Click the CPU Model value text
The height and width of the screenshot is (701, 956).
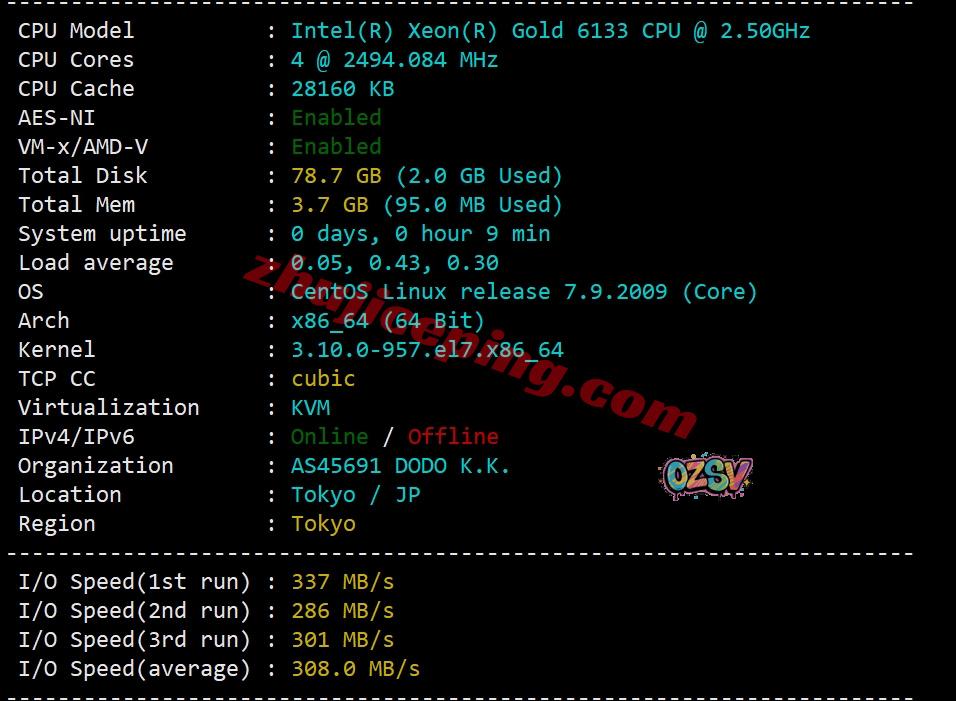click(550, 30)
